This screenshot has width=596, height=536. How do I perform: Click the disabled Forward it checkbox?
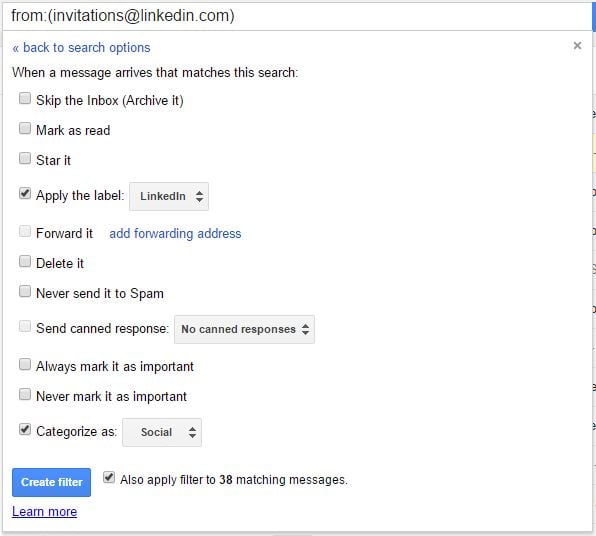[25, 232]
